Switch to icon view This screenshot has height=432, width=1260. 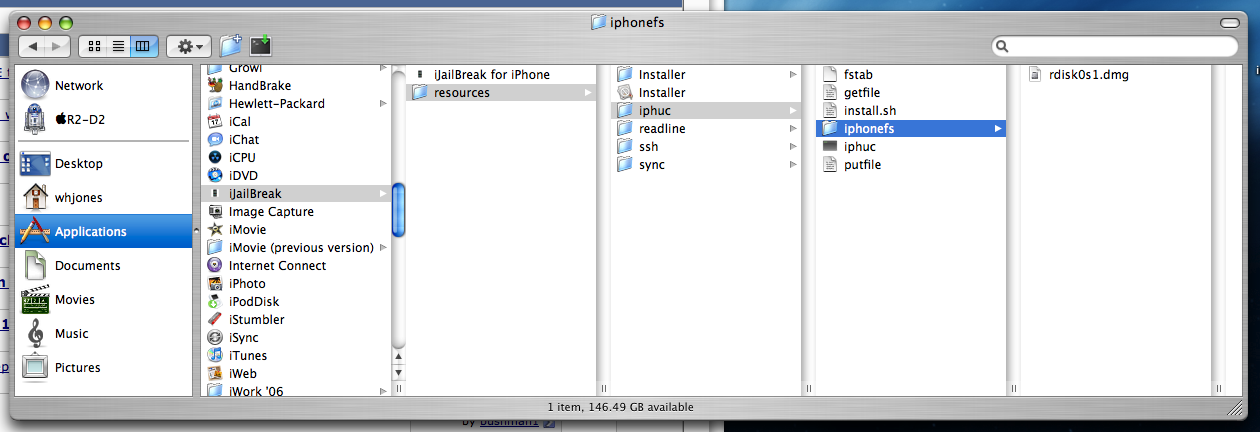point(95,46)
